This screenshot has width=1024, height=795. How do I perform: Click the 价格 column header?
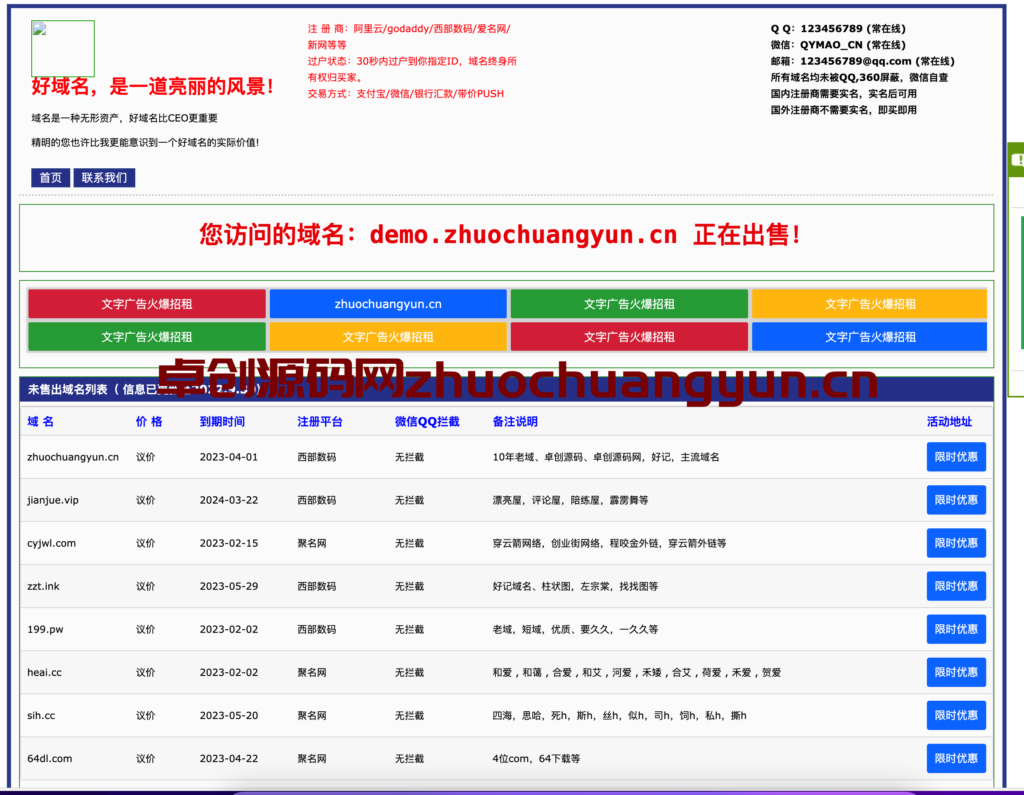pos(149,421)
